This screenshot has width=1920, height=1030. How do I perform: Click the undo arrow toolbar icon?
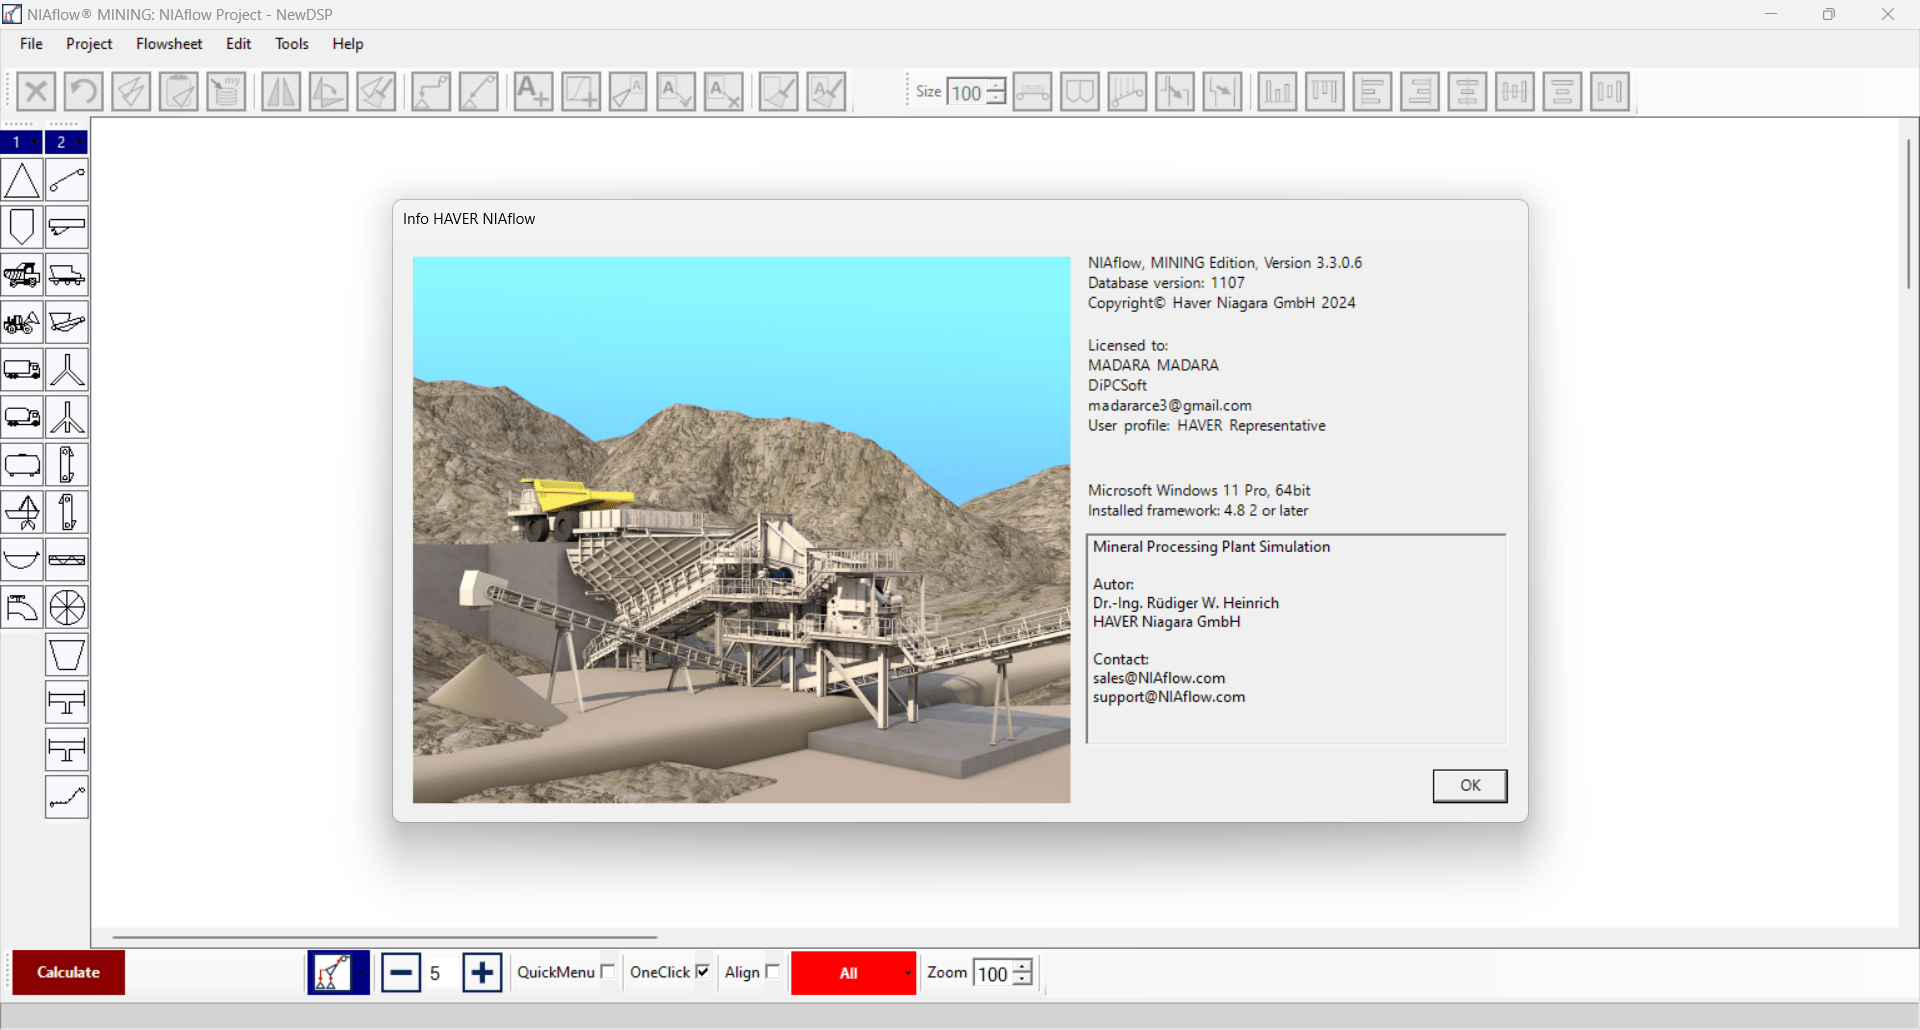click(83, 92)
